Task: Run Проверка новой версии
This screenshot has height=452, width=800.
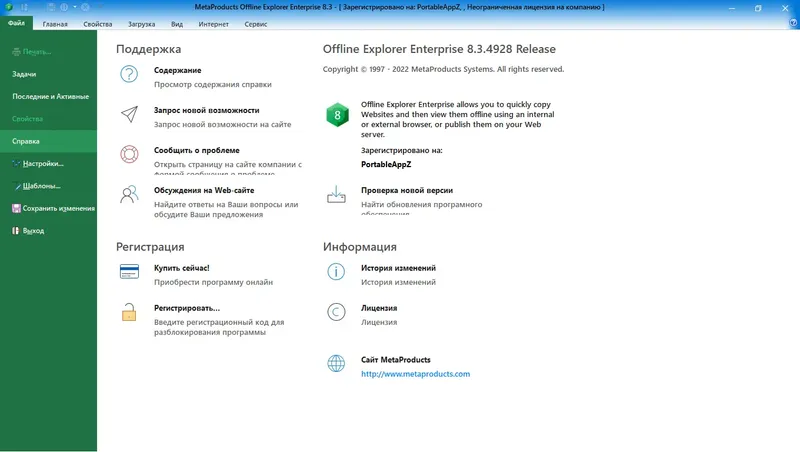Action: 407,190
